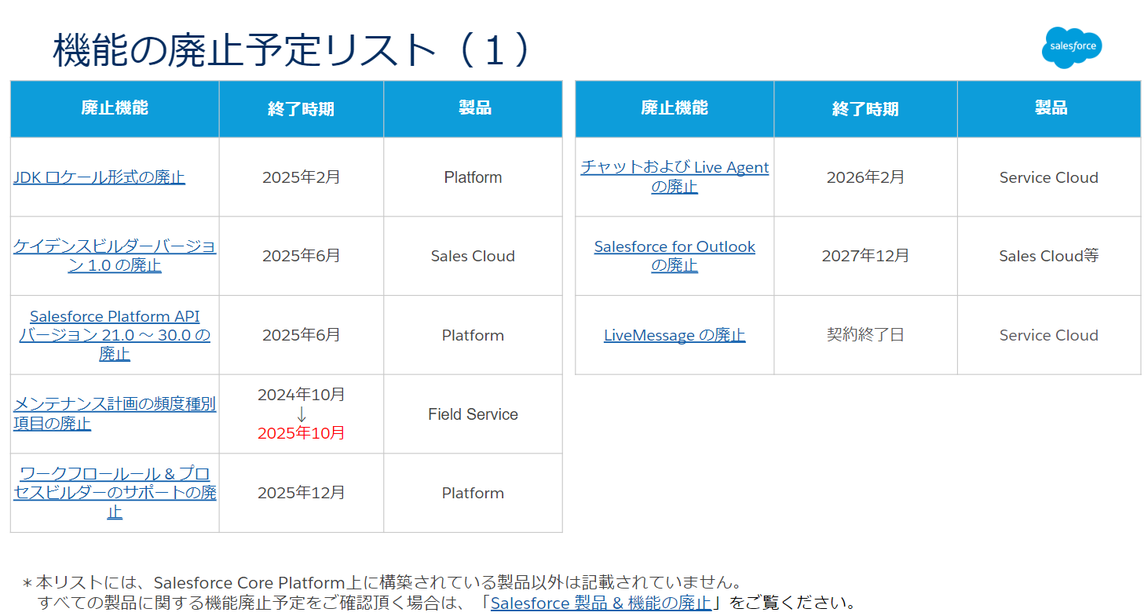Select the slide title 機能の廃止予定リスト（1）
This screenshot has height=616, width=1148.
coord(293,50)
